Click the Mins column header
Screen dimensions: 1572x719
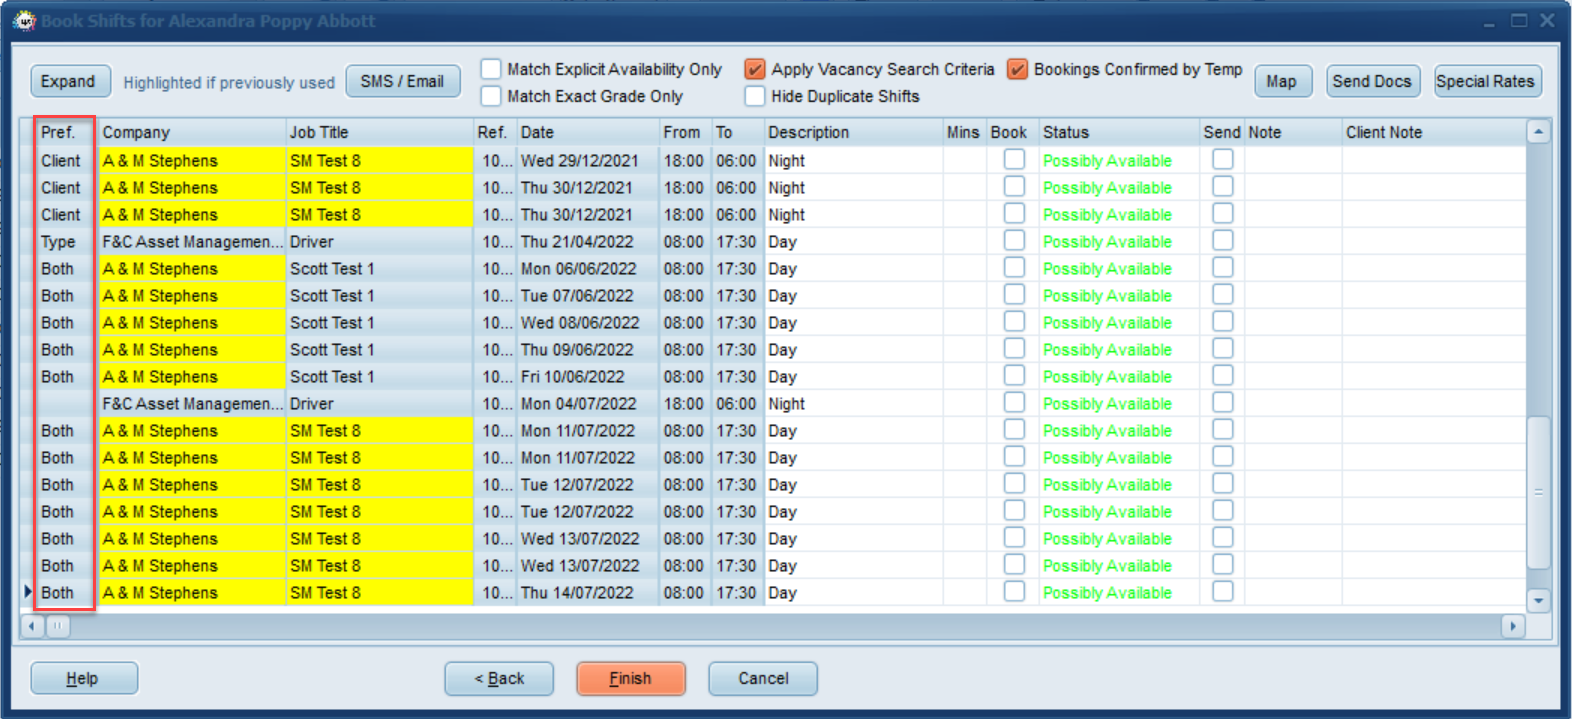click(x=964, y=132)
